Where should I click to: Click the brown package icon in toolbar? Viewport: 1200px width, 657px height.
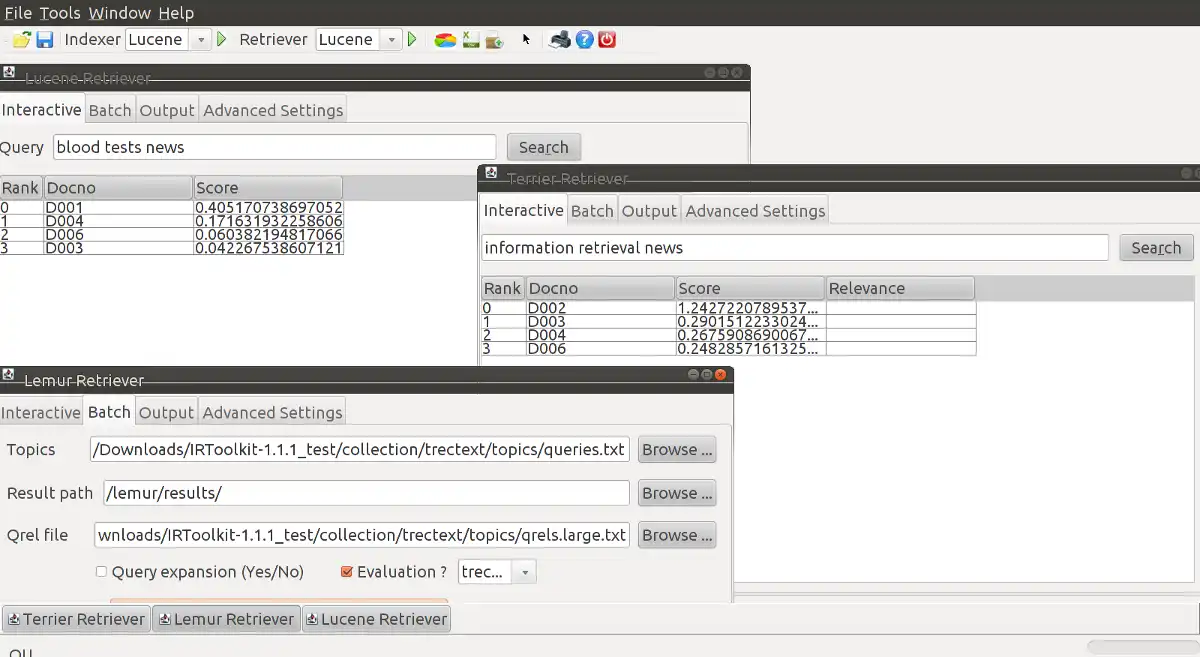click(494, 40)
